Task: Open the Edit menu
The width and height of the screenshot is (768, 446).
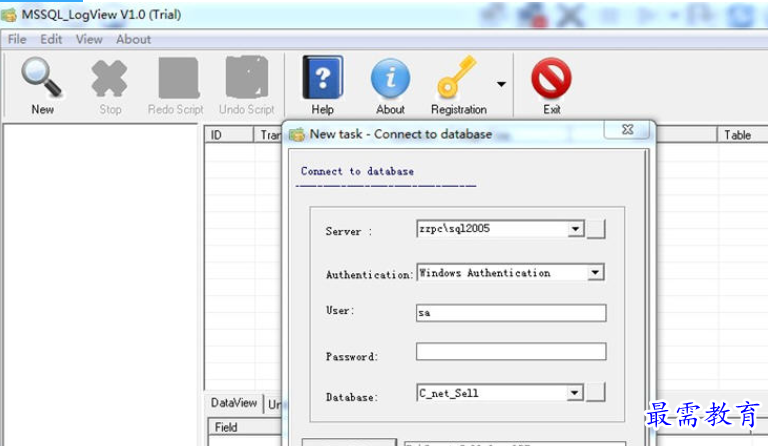Action: click(51, 39)
